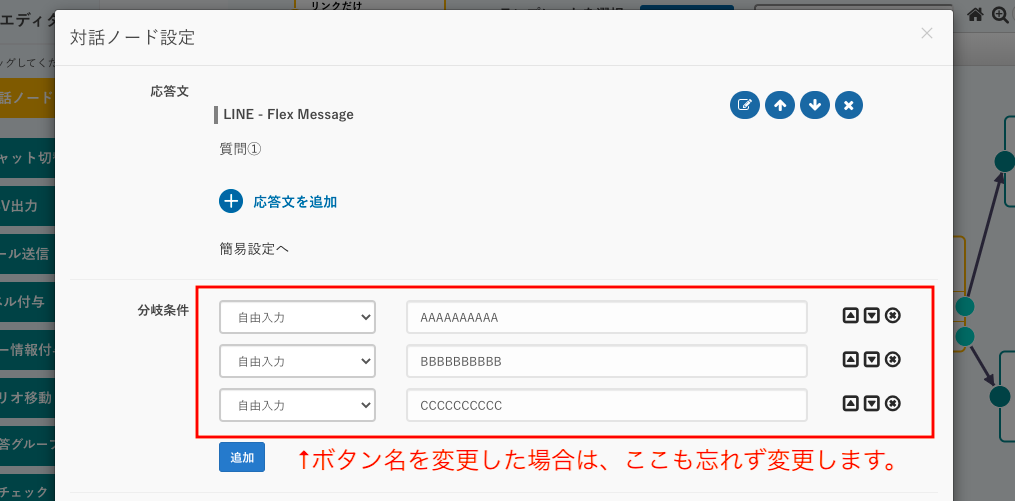Click the edit icon for the Flex Message response
Screen dimensions: 1015x501
[745, 105]
